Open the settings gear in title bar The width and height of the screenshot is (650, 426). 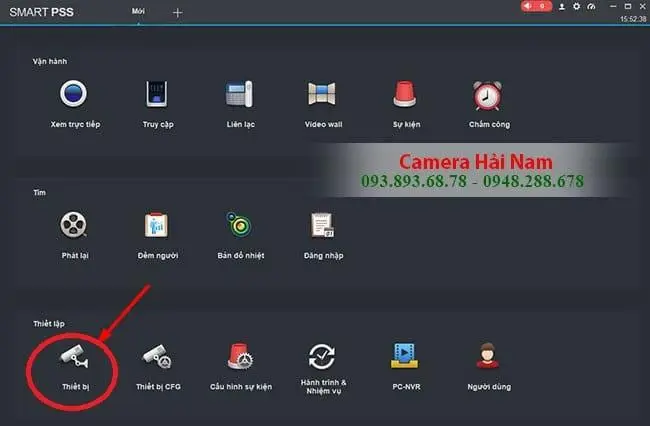(x=577, y=7)
